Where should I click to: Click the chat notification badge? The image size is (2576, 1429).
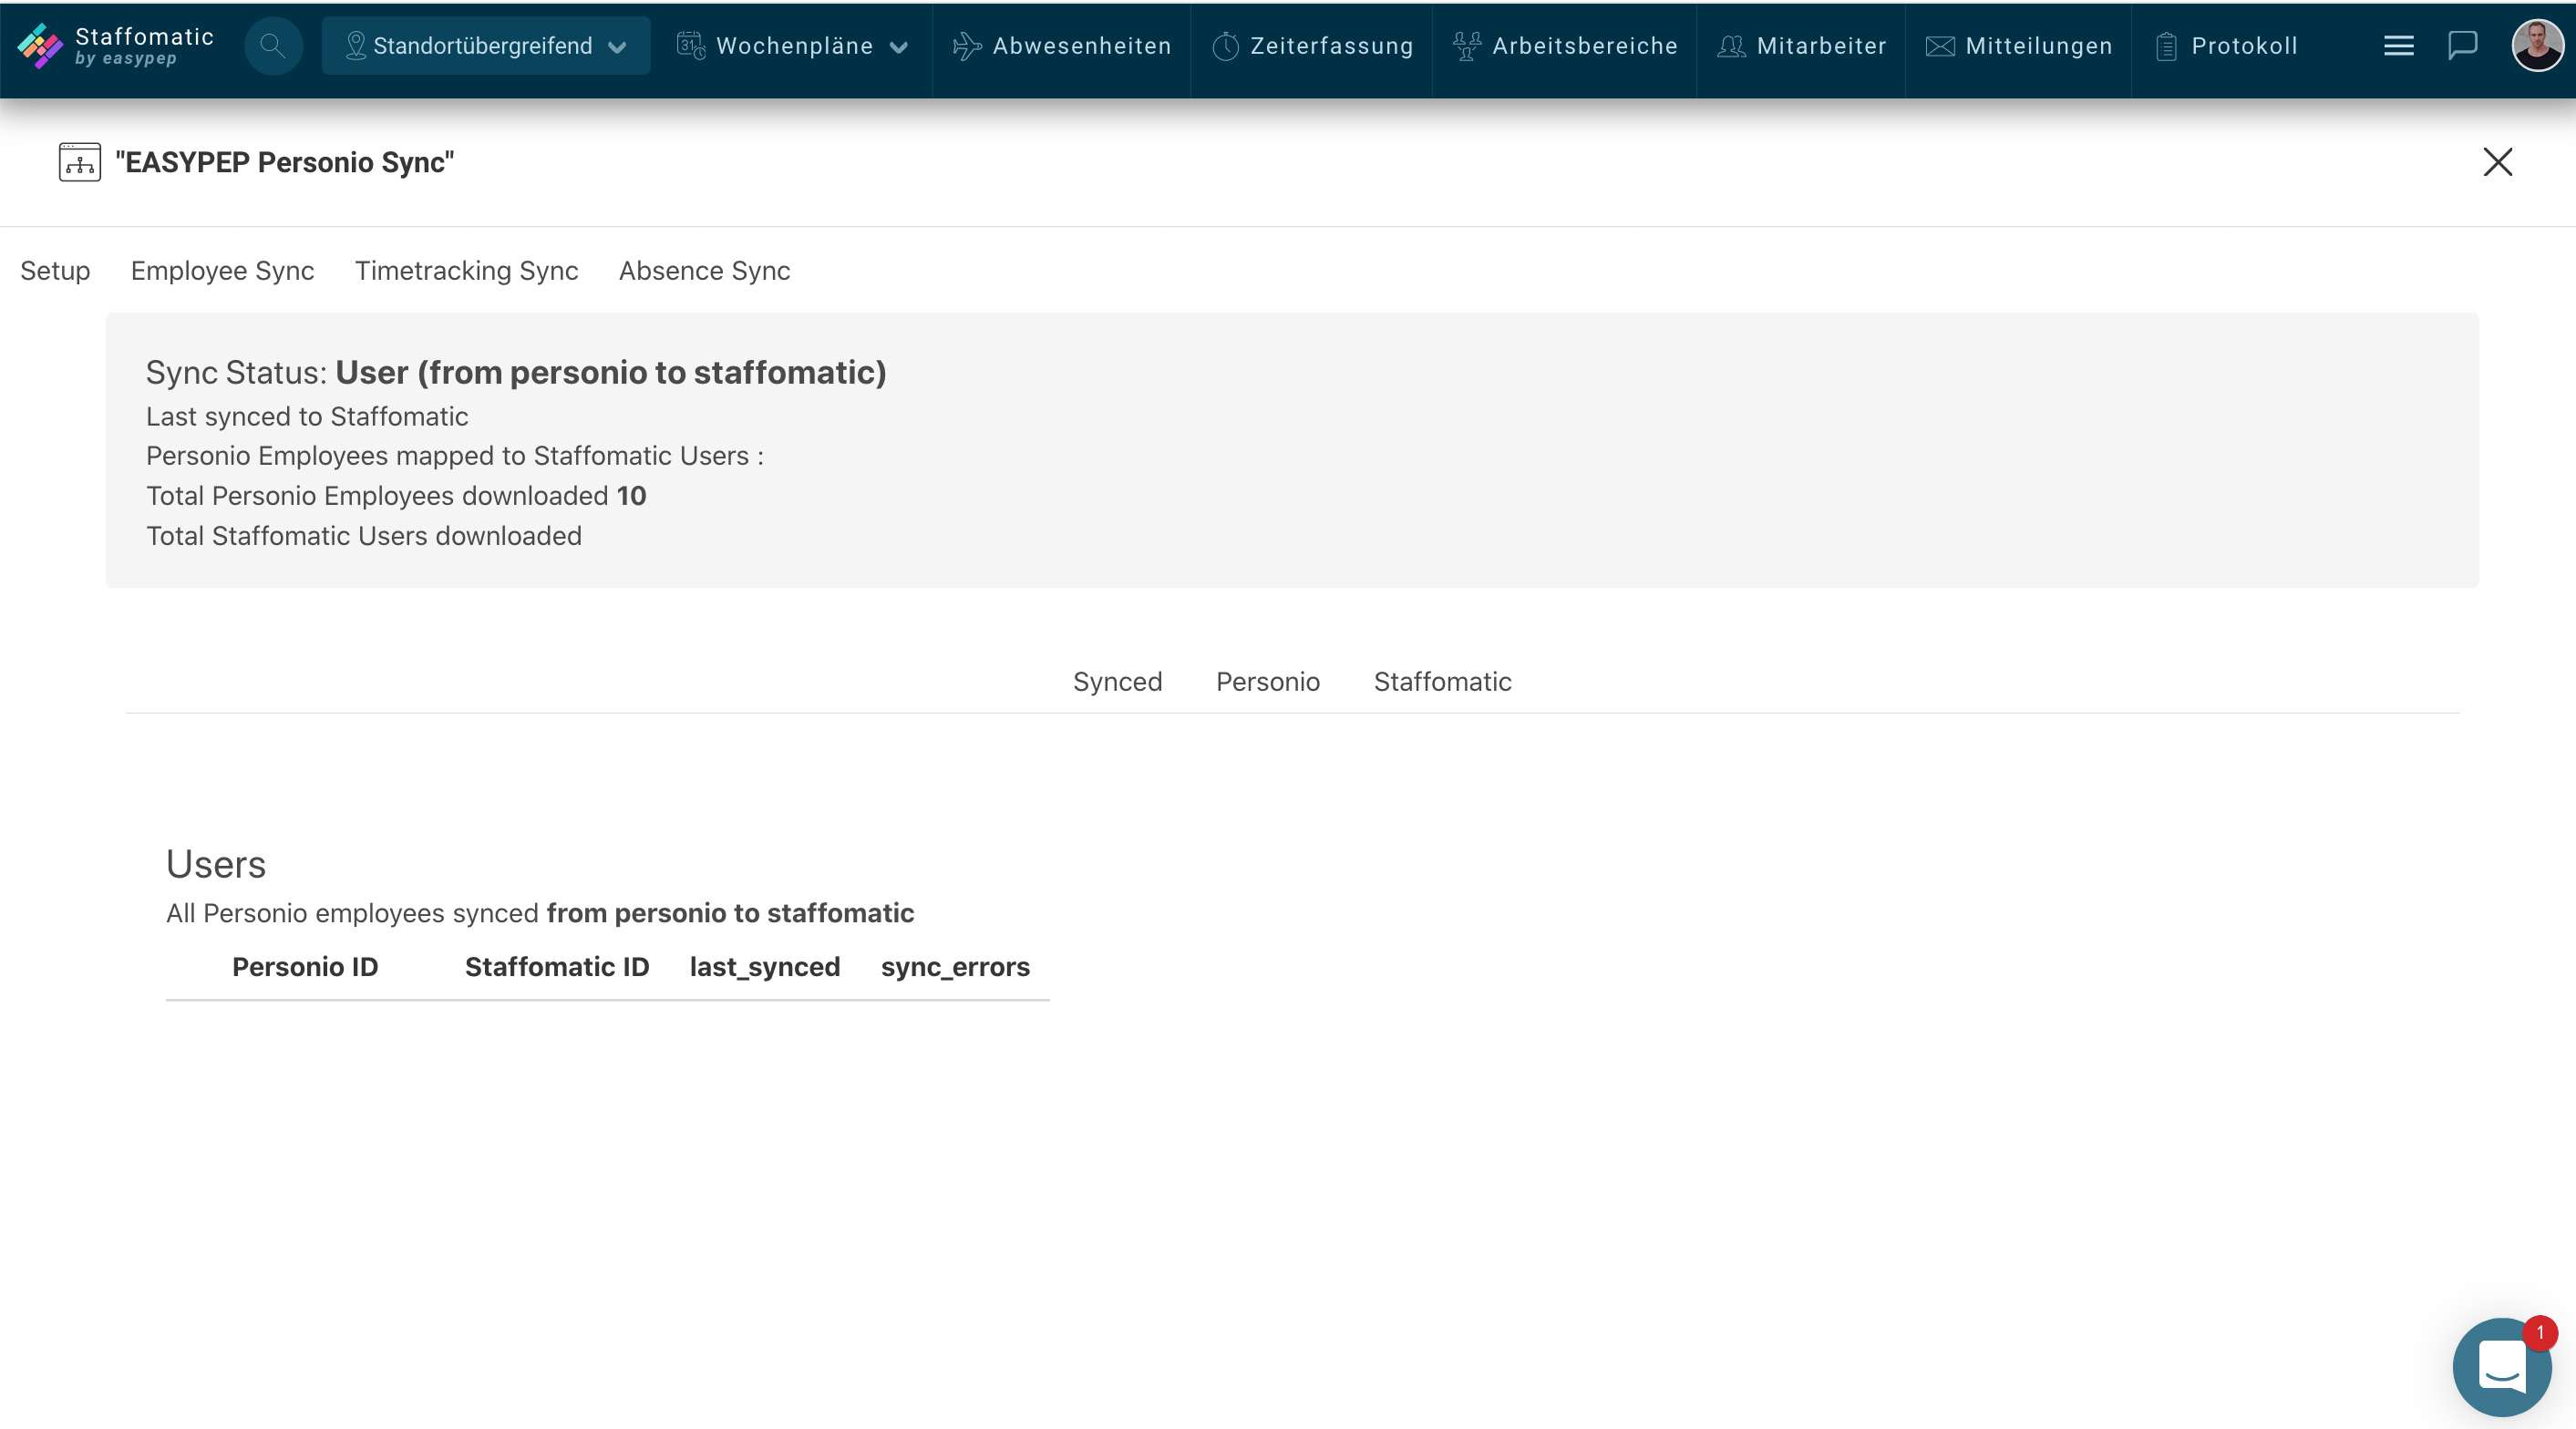pos(2539,1333)
